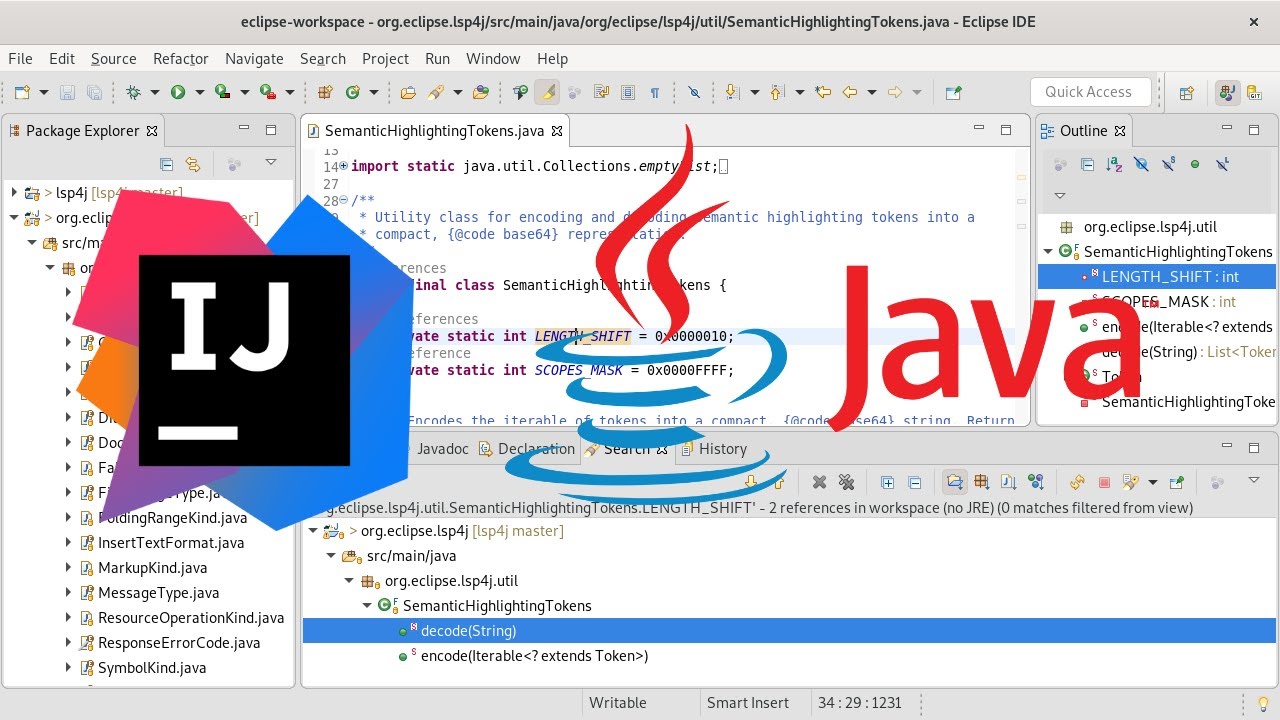Toggle Mark Occurrences highlighter button
This screenshot has height=720, width=1280.
(x=547, y=92)
